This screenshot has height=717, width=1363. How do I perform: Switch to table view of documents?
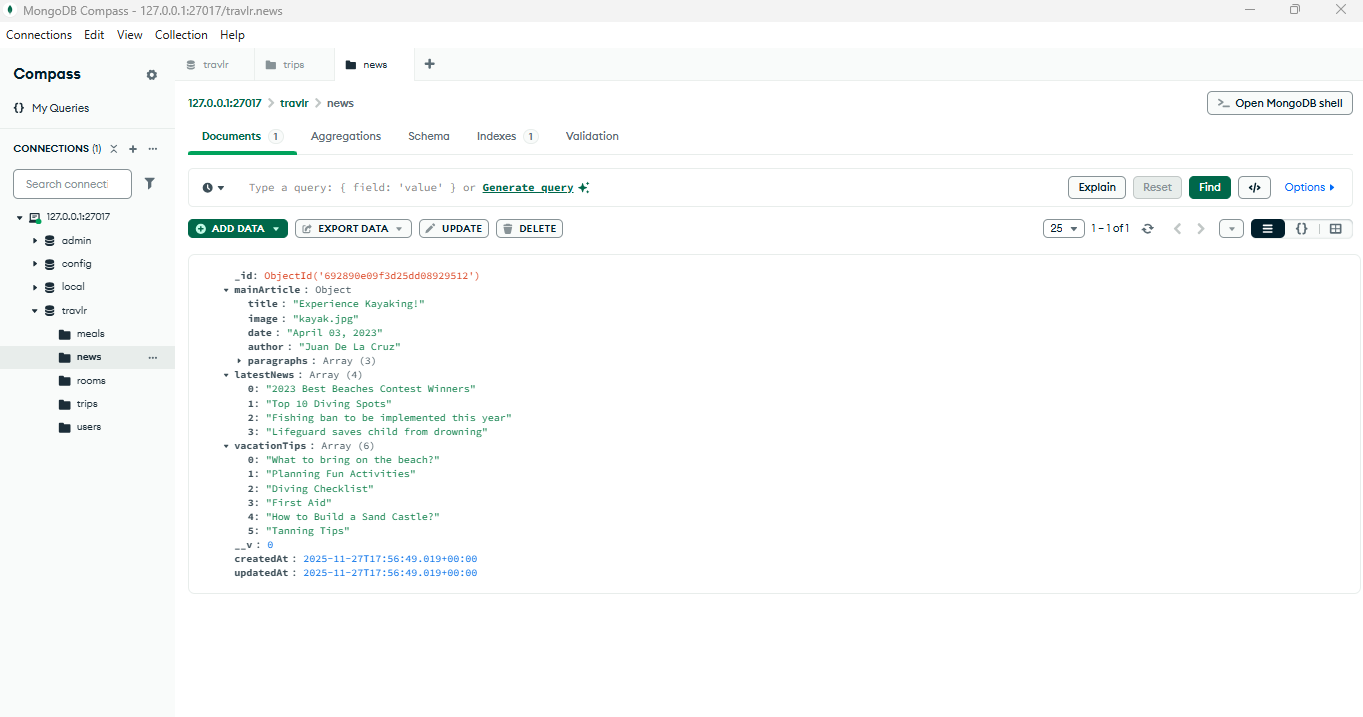coord(1335,229)
